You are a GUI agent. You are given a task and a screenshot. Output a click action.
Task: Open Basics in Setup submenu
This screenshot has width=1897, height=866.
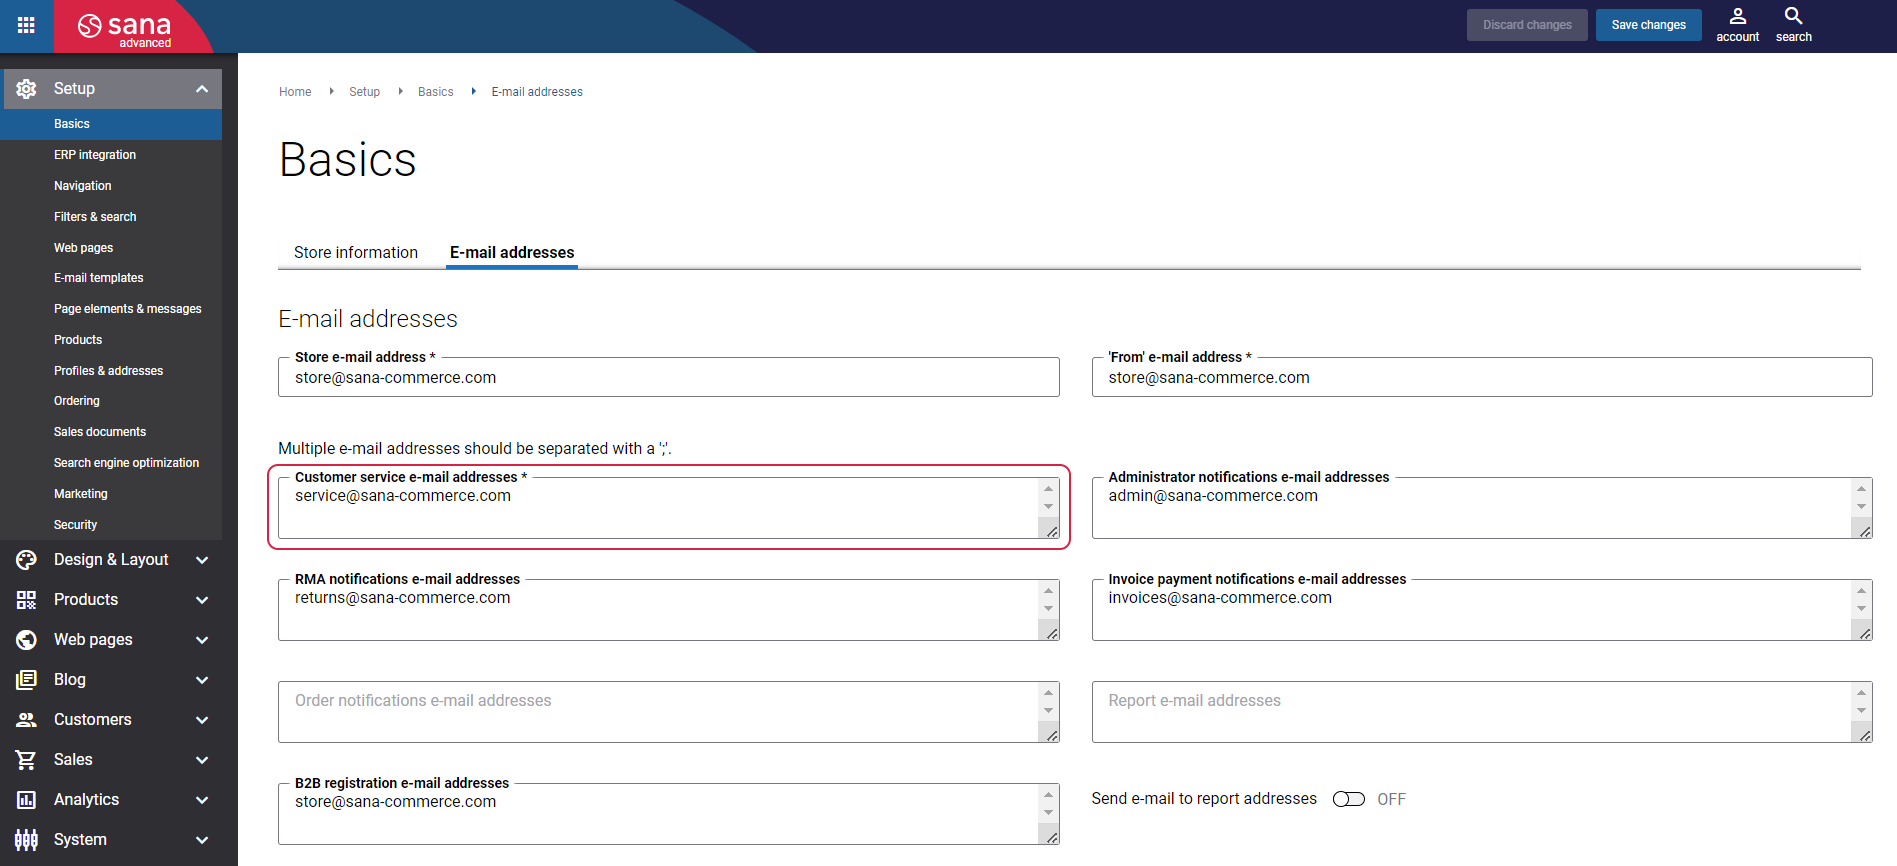111,124
